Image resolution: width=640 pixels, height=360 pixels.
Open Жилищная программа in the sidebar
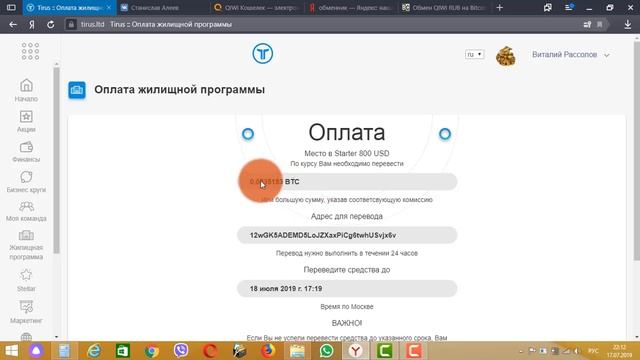point(26,245)
